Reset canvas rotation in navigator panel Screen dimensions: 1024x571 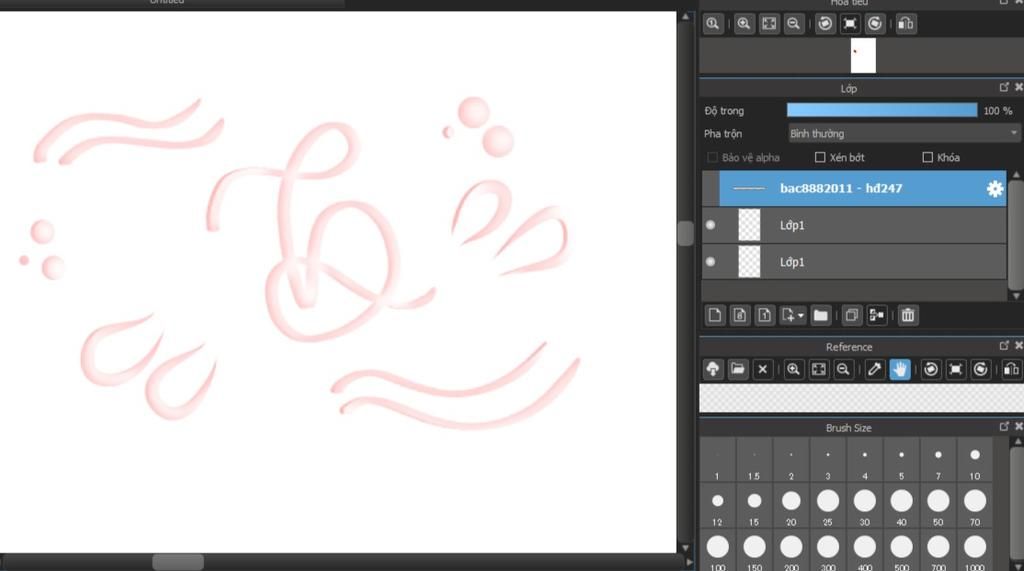pos(850,24)
